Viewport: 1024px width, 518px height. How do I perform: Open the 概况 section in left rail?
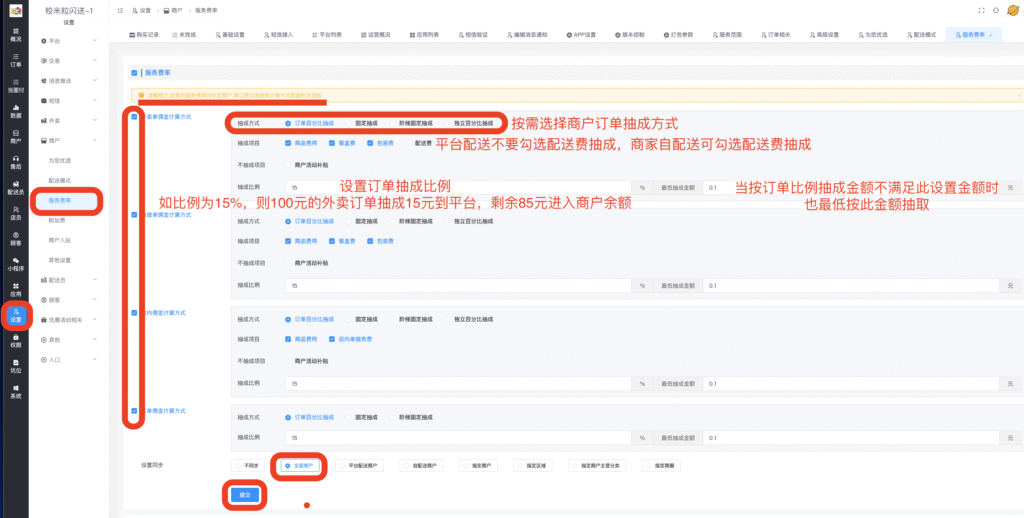(16, 35)
